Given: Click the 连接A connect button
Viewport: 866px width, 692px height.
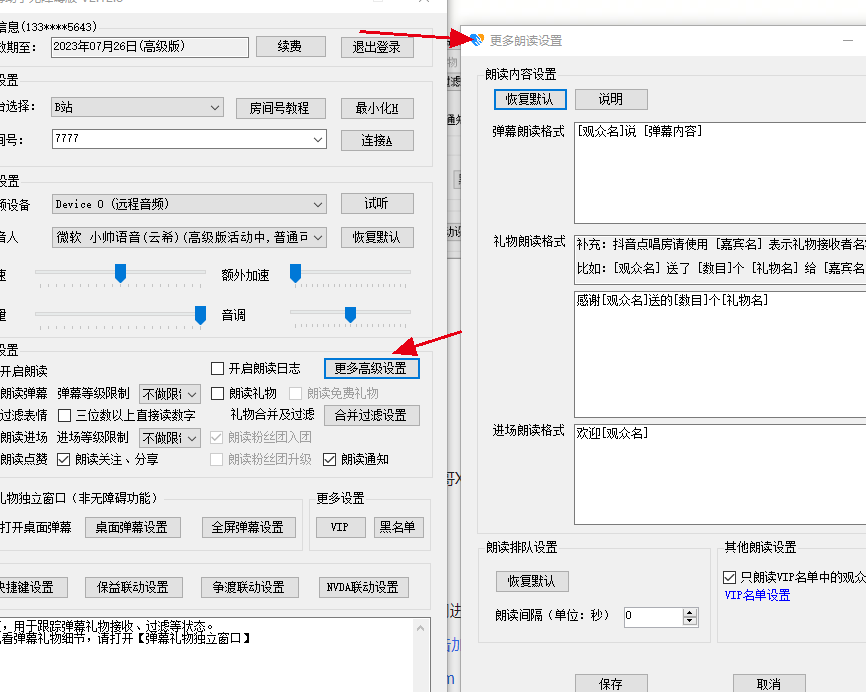Looking at the screenshot, I should (377, 140).
